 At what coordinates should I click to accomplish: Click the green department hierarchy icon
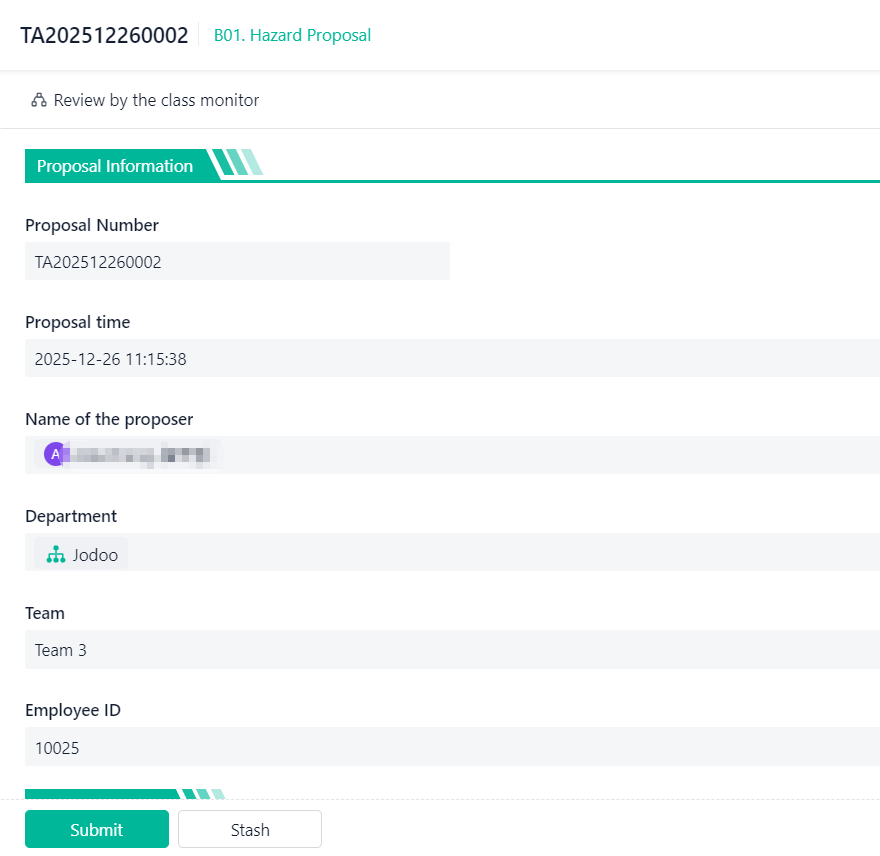click(x=56, y=555)
